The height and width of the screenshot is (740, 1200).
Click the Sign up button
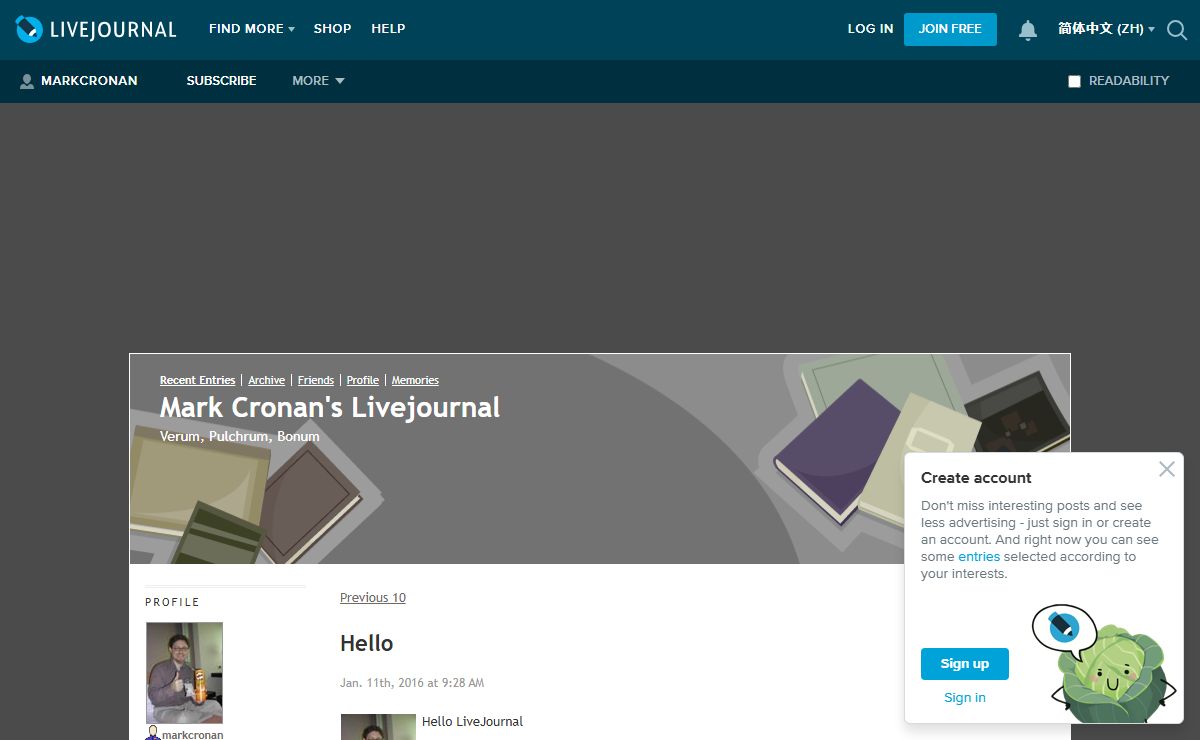tap(965, 664)
